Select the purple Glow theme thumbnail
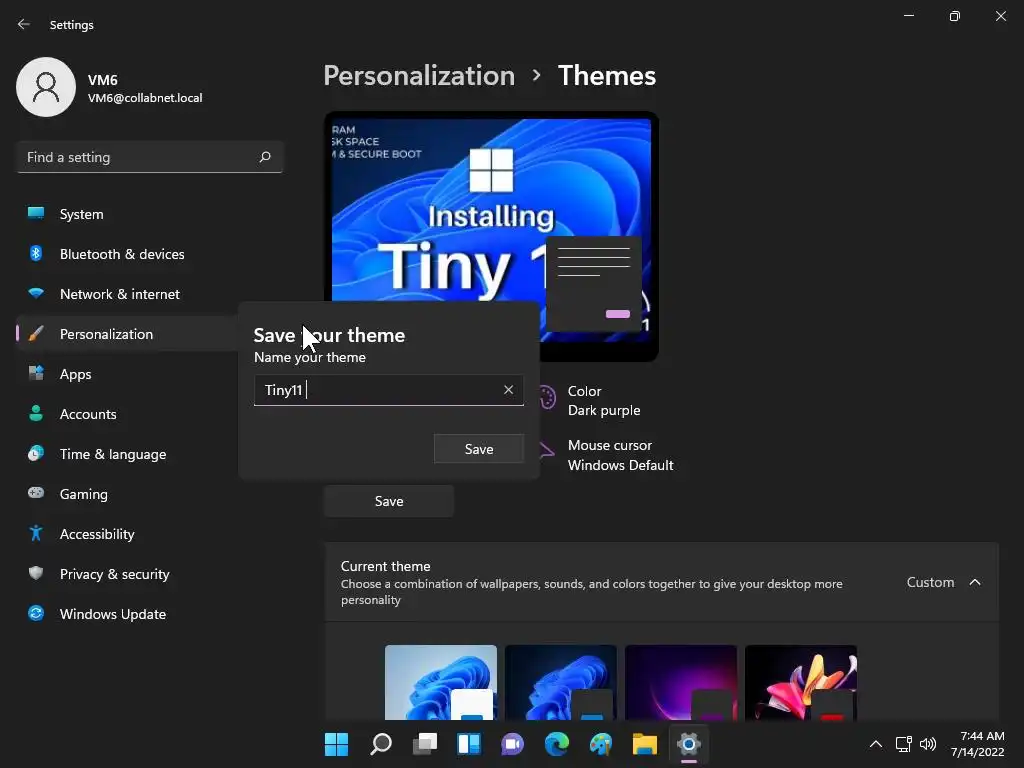This screenshot has width=1024, height=768. click(680, 682)
